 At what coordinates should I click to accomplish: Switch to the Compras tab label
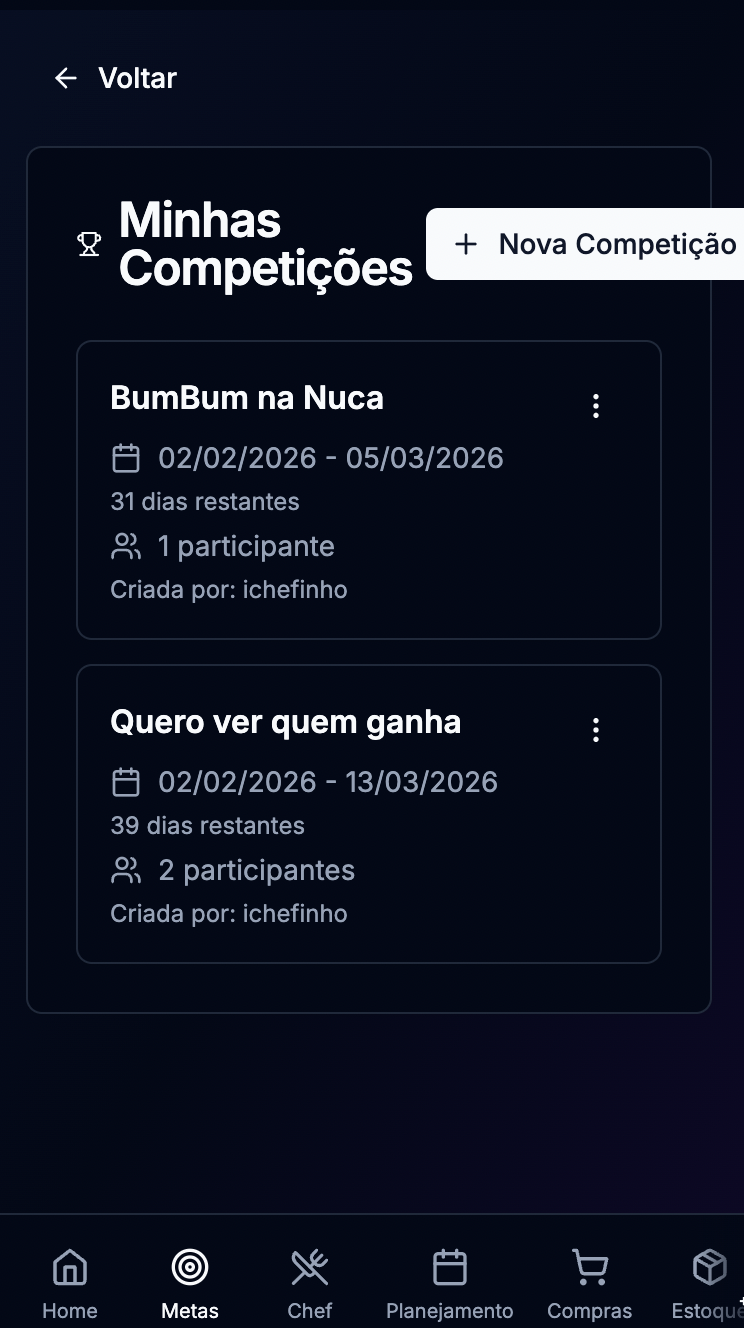click(x=590, y=1311)
